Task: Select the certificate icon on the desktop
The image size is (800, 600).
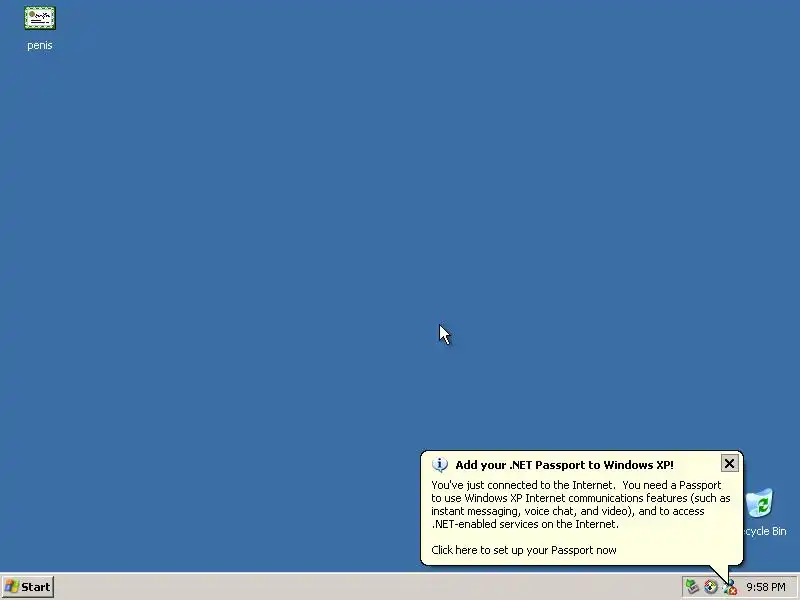Action: click(x=40, y=18)
